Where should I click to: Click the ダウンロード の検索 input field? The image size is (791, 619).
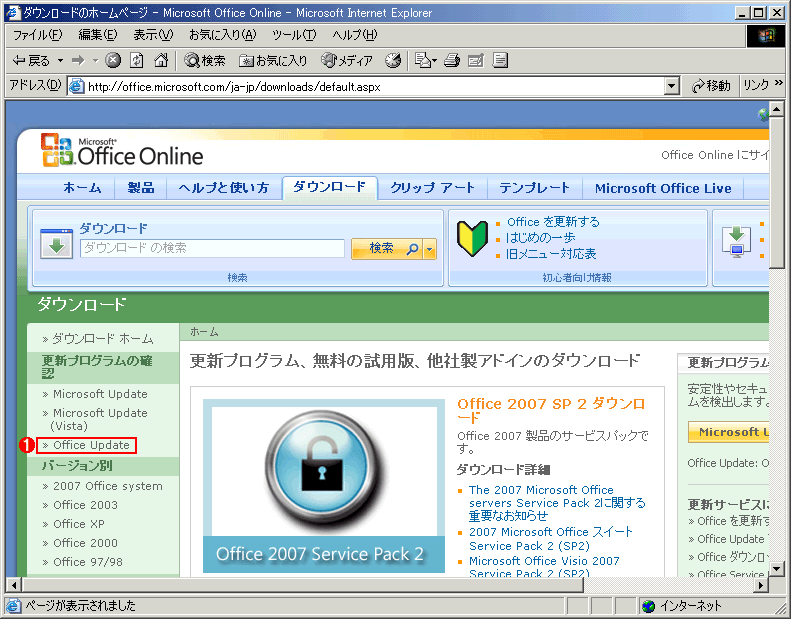pyautogui.click(x=212, y=248)
